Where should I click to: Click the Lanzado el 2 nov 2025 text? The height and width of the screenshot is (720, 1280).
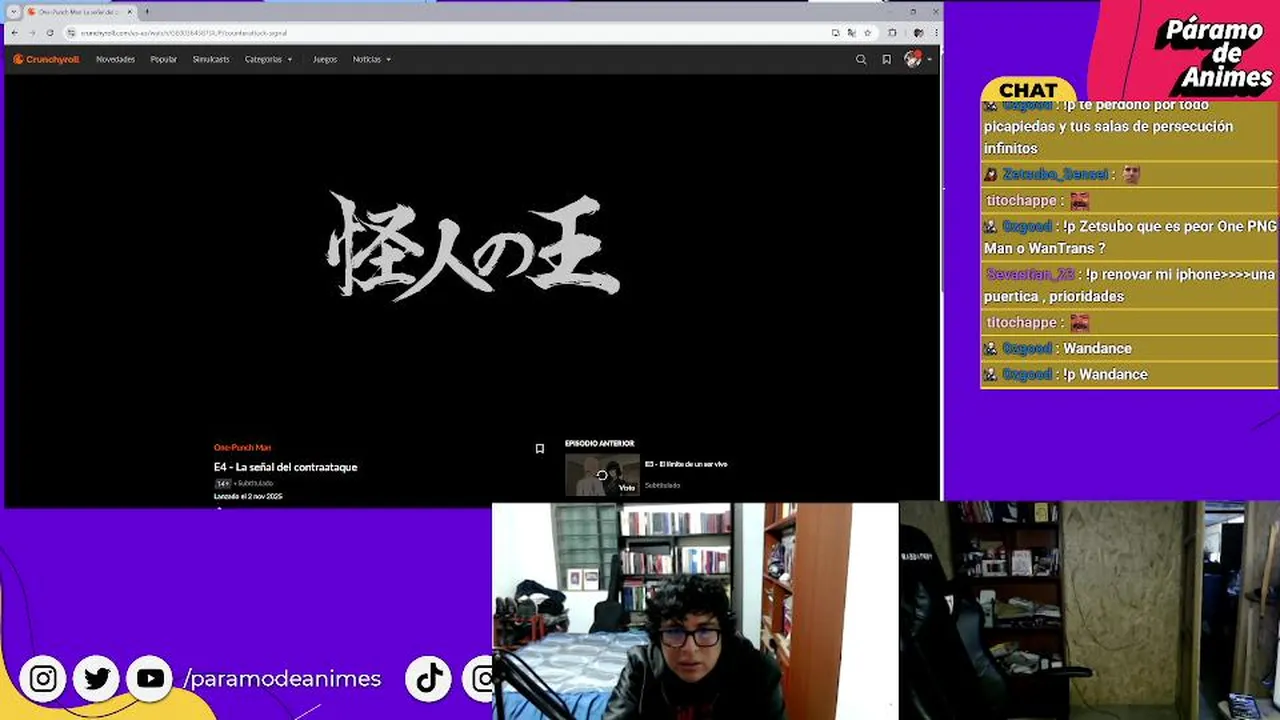248,496
